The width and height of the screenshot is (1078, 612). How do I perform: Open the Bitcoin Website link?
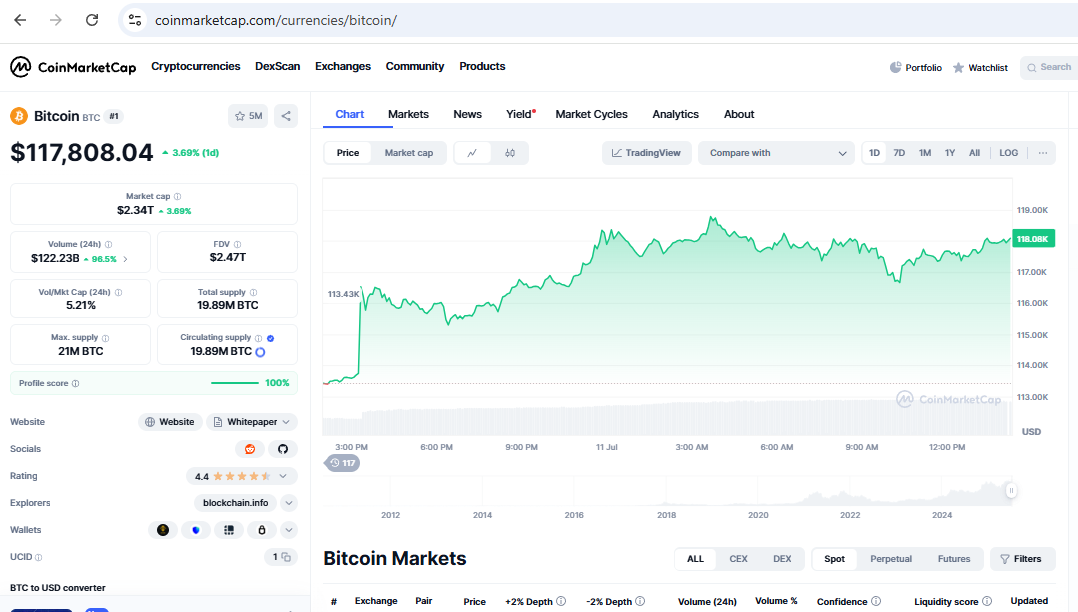pyautogui.click(x=170, y=422)
